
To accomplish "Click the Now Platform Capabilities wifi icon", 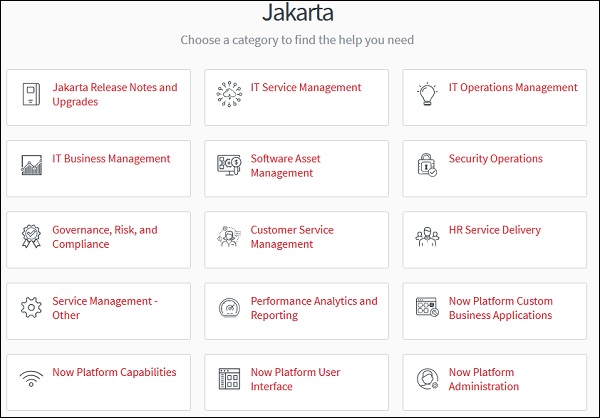I will coord(32,379).
